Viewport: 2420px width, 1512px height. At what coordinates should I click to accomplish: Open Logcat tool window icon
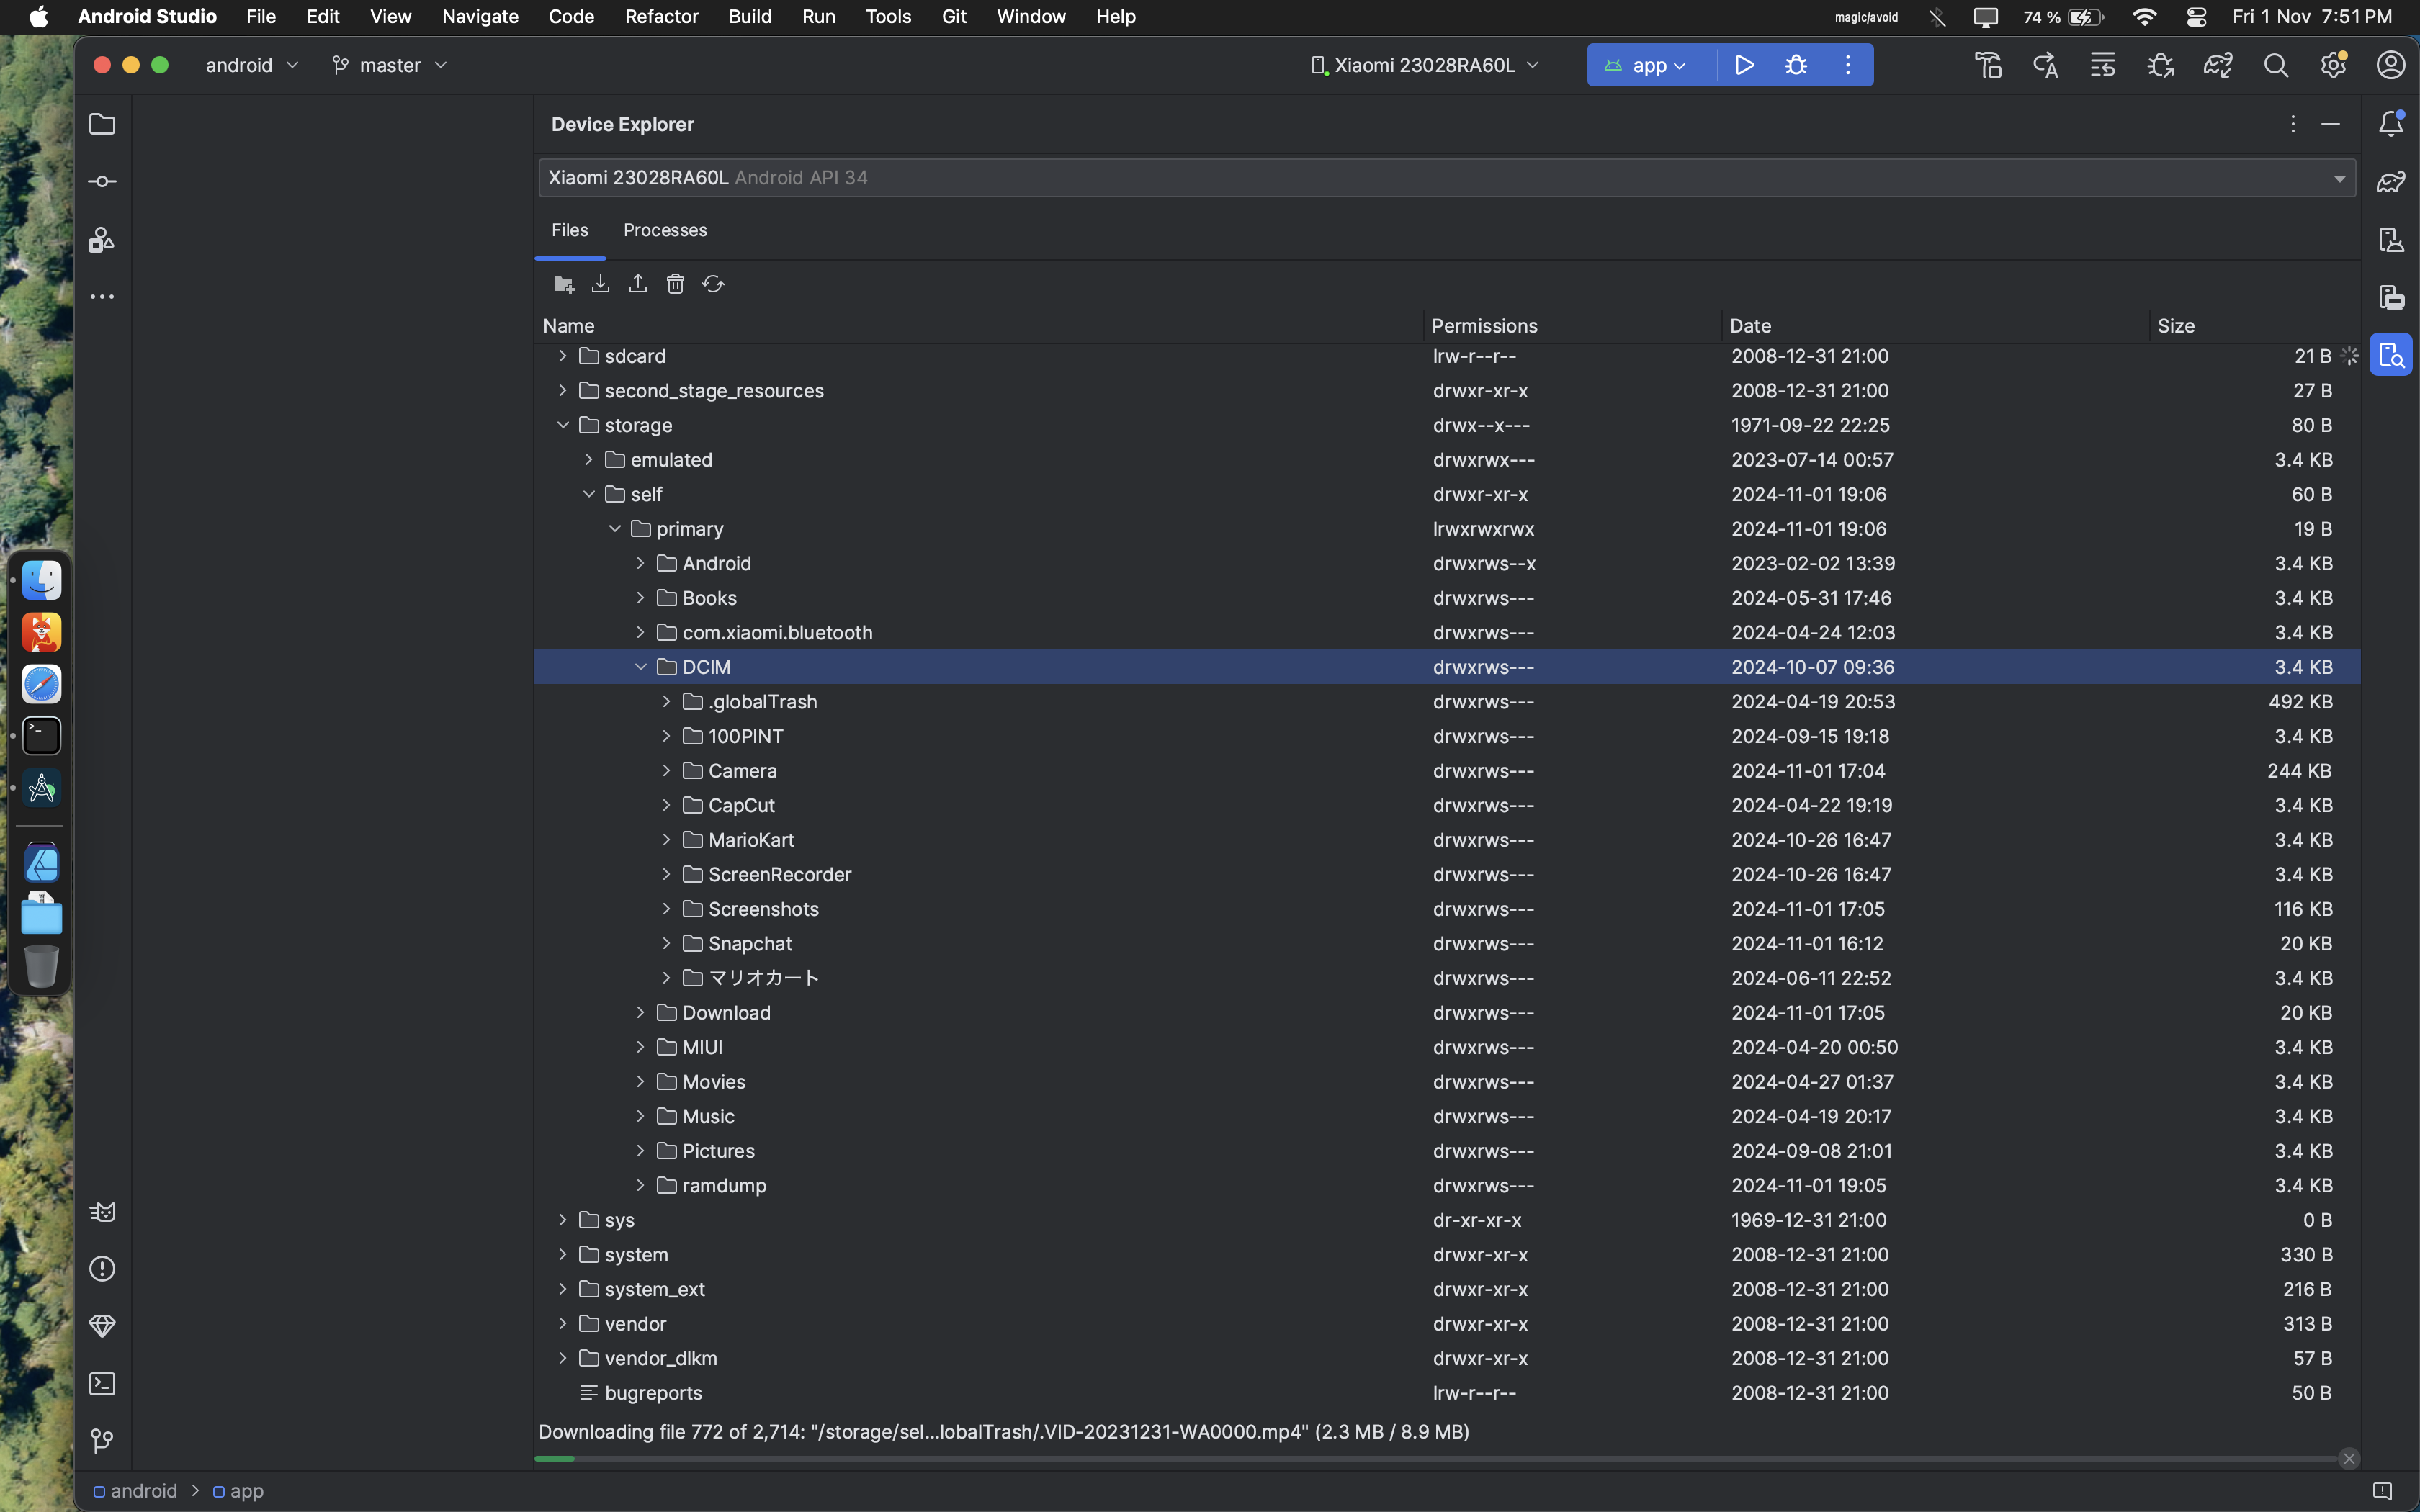click(102, 1212)
